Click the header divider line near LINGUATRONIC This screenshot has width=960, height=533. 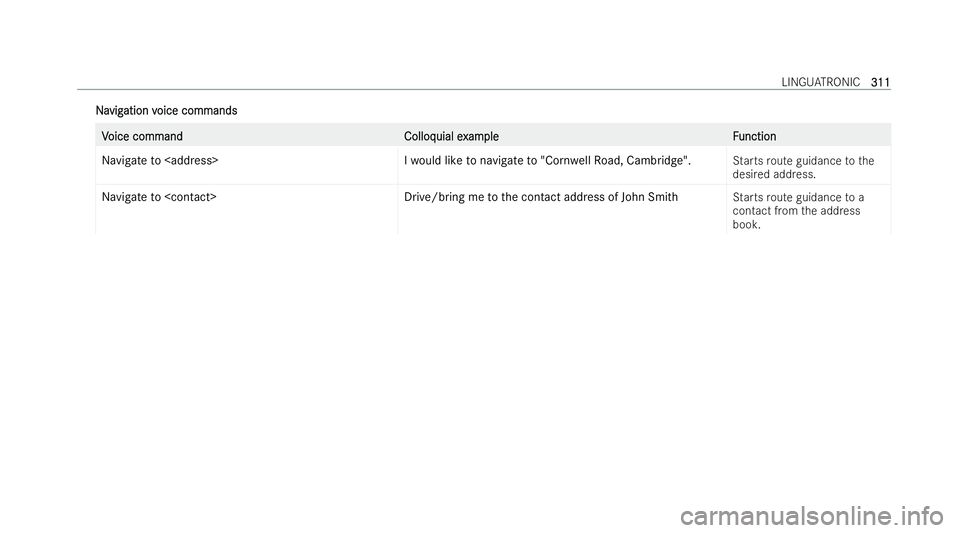(x=484, y=90)
